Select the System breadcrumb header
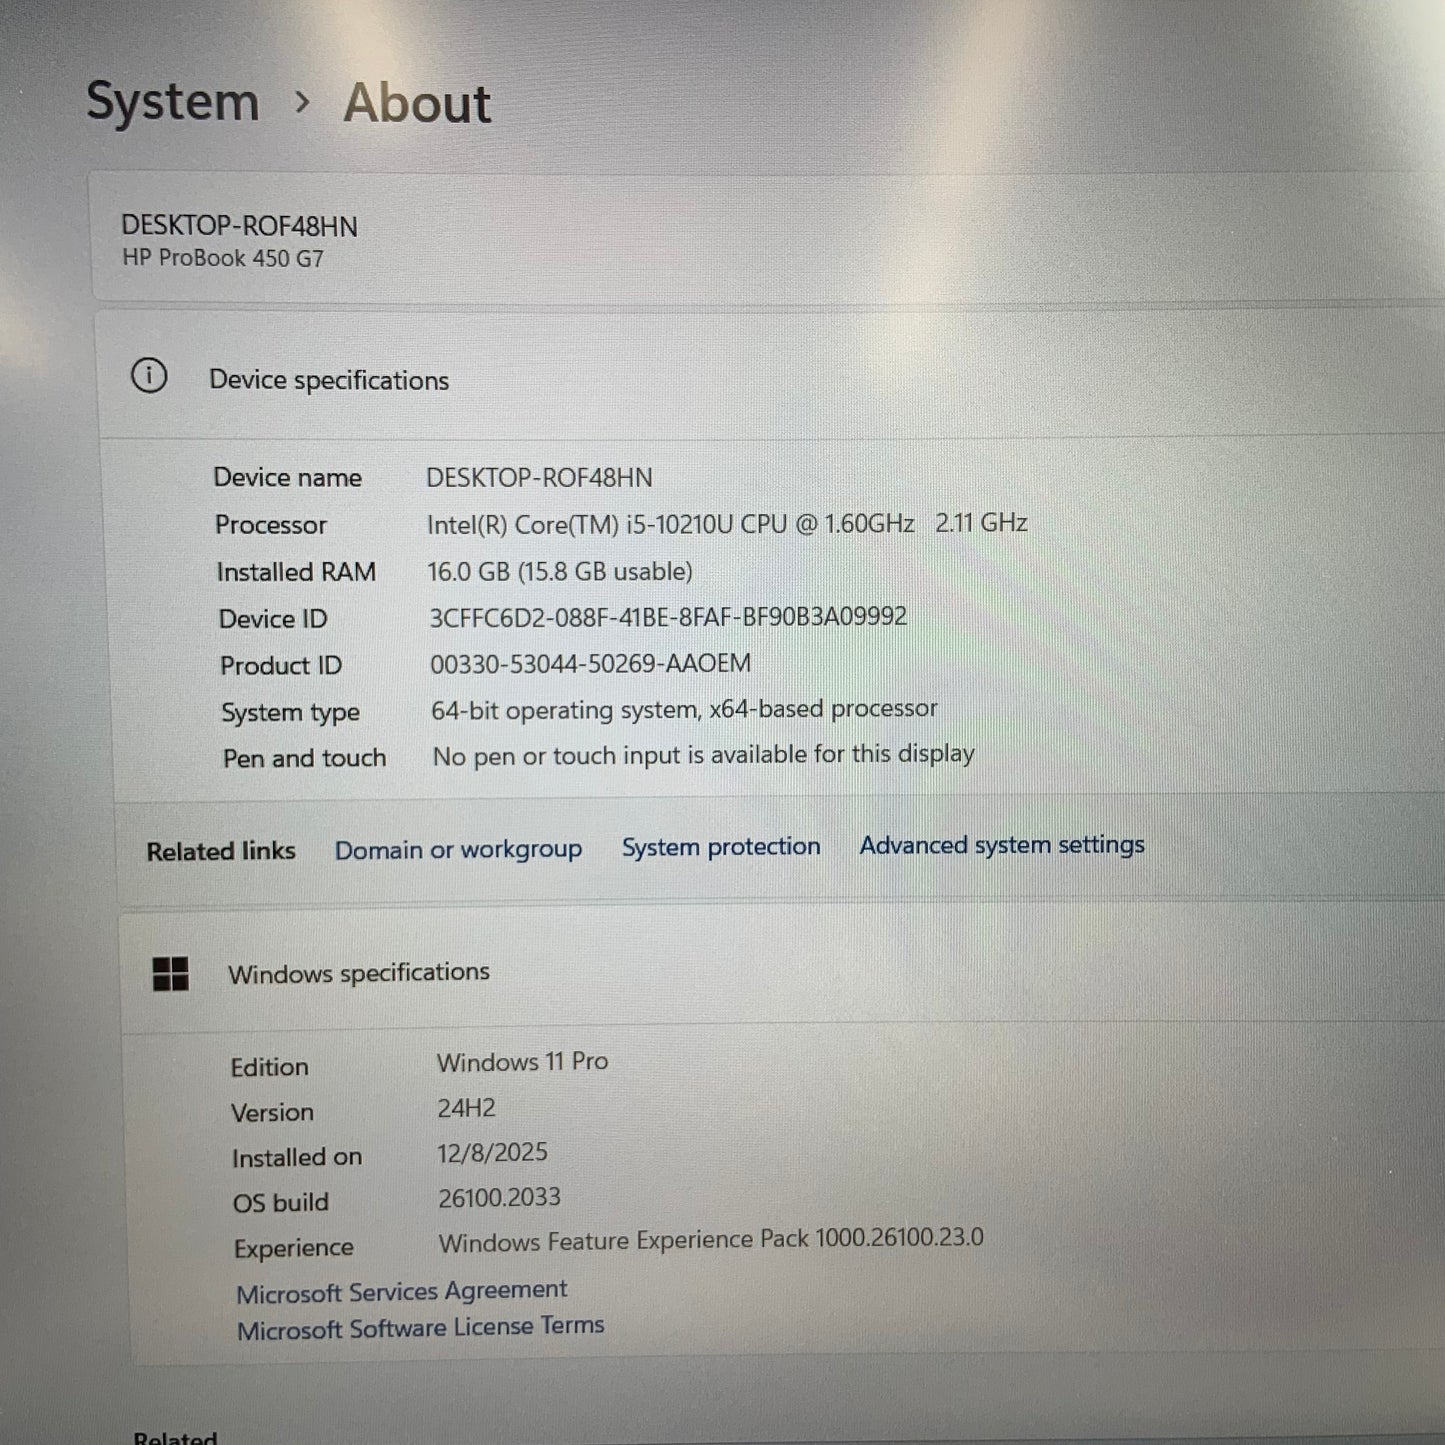 172,100
